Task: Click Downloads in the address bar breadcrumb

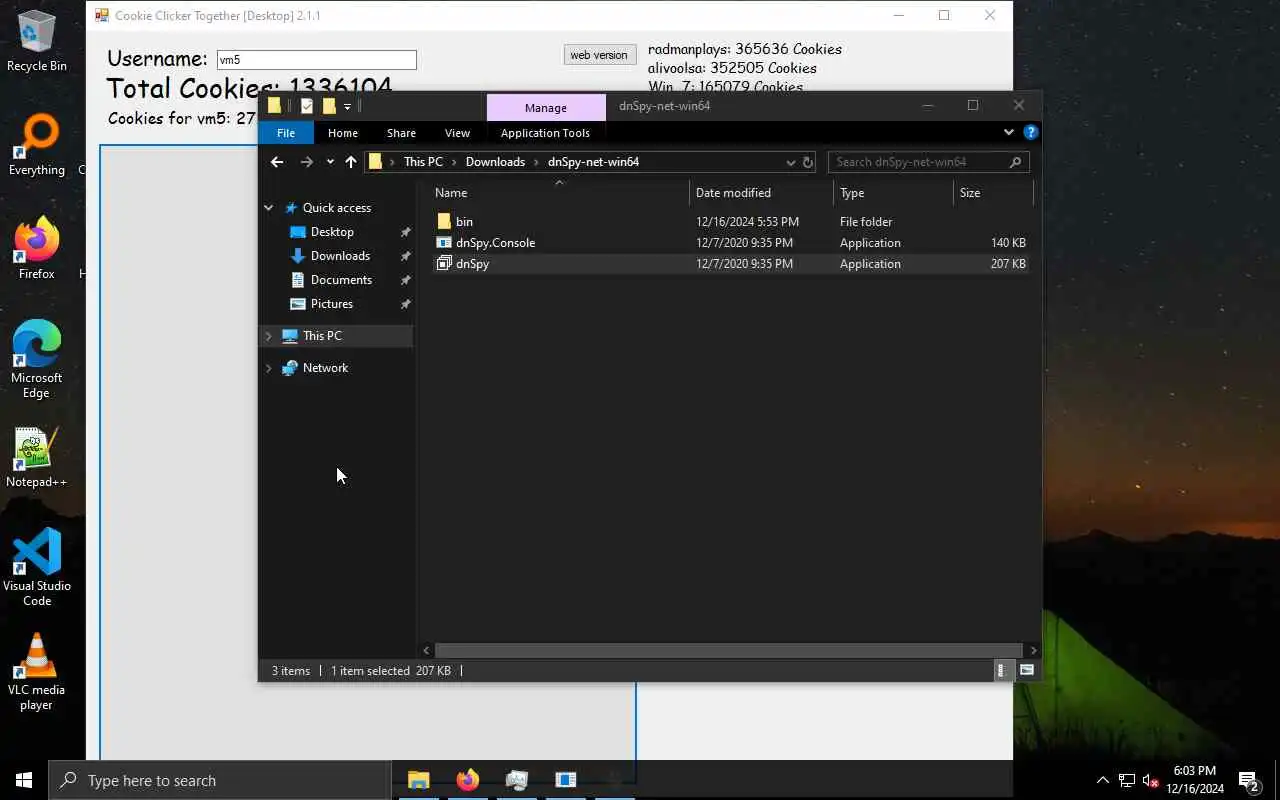Action: coord(495,162)
